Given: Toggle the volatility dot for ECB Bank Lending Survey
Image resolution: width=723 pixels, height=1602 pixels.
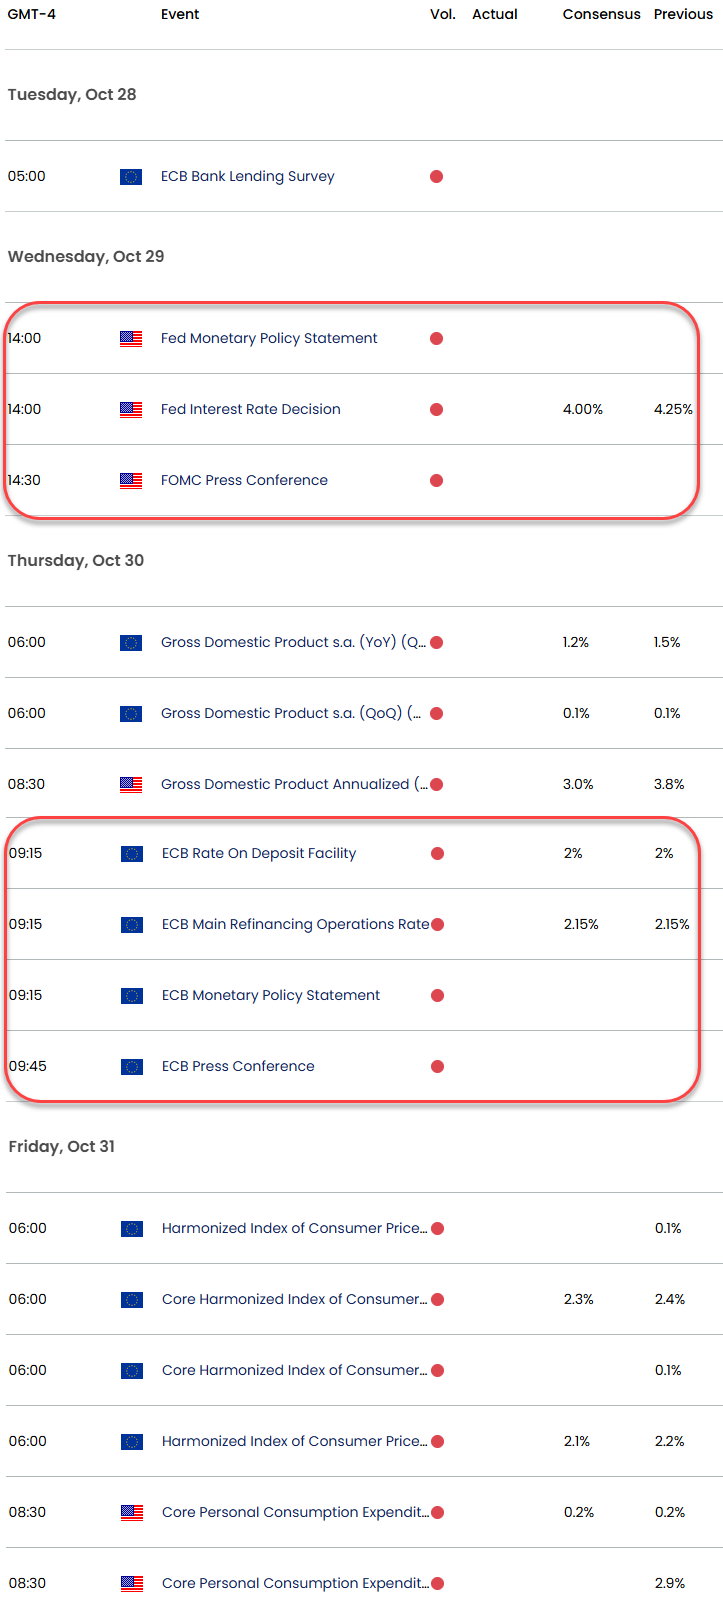Looking at the screenshot, I should point(436,176).
